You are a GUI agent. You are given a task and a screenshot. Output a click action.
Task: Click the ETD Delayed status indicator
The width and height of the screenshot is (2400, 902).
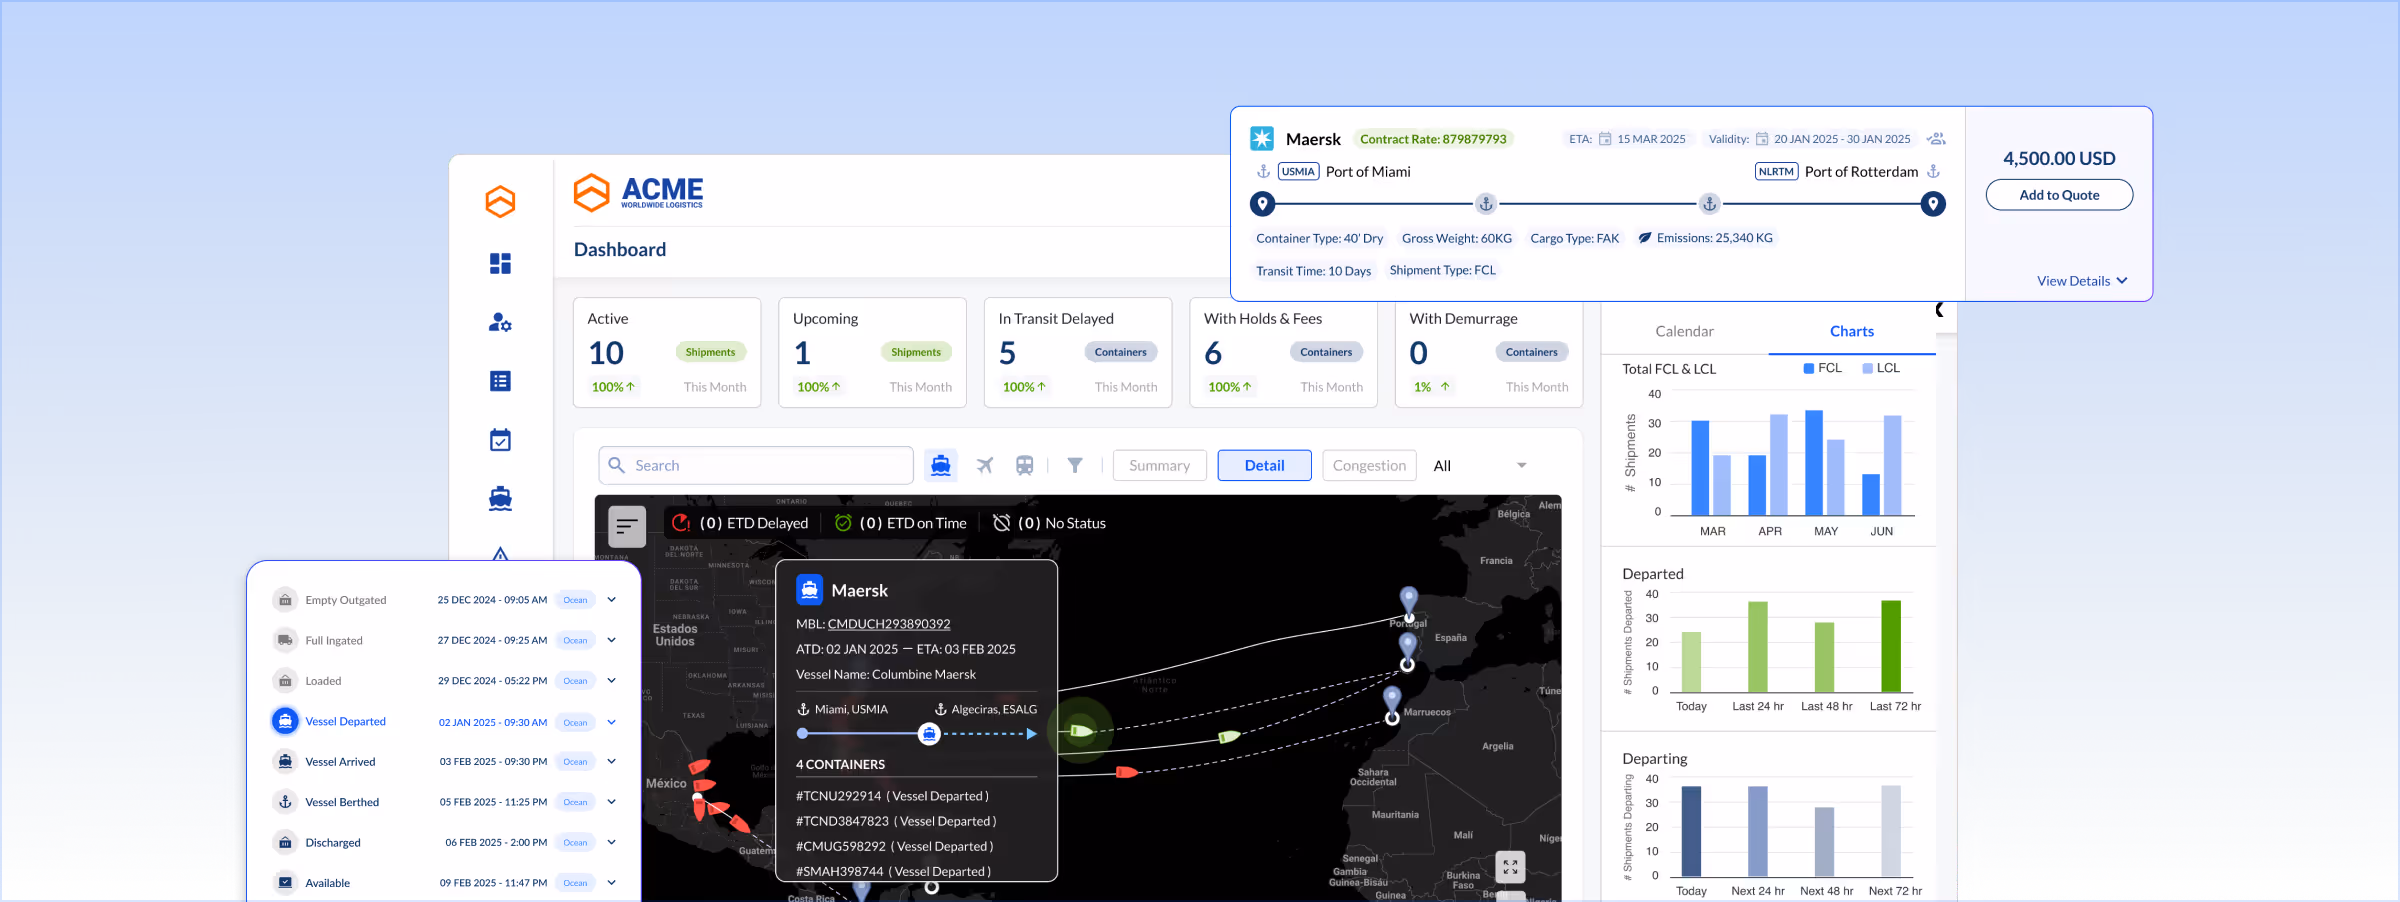coord(740,523)
